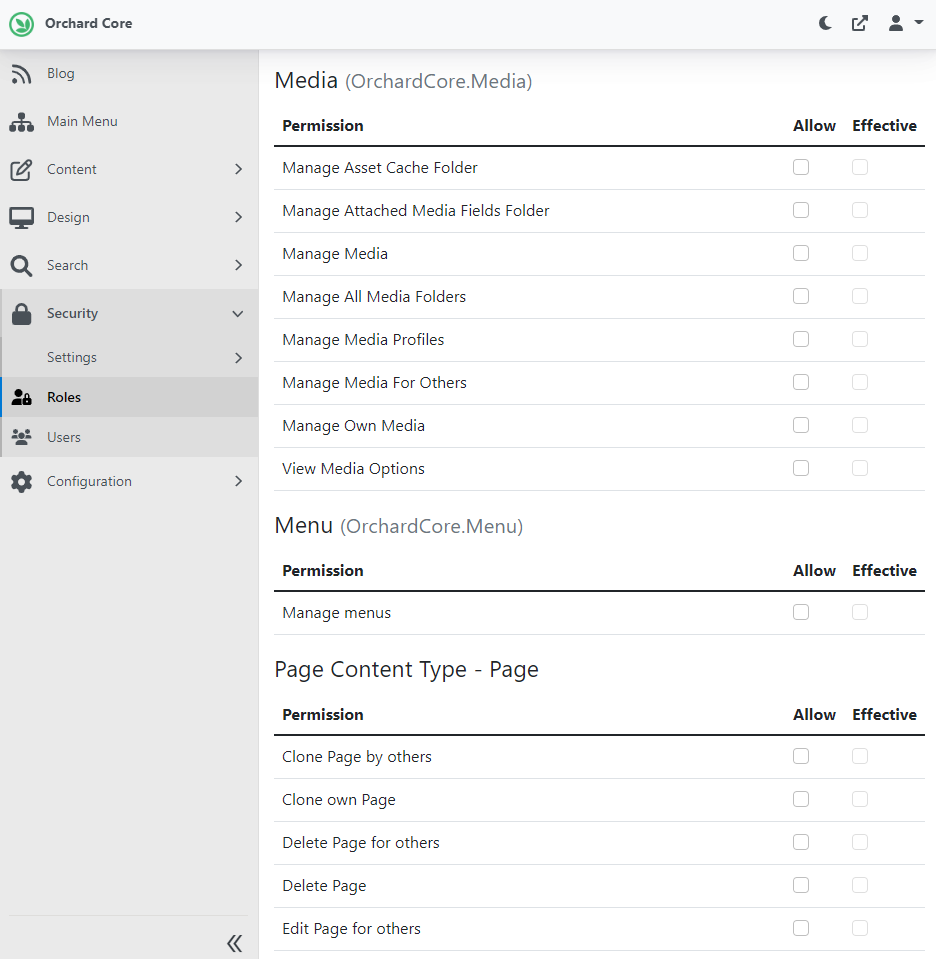The height and width of the screenshot is (959, 936).
Task: Click the Security menu label
Action: pyautogui.click(x=73, y=313)
